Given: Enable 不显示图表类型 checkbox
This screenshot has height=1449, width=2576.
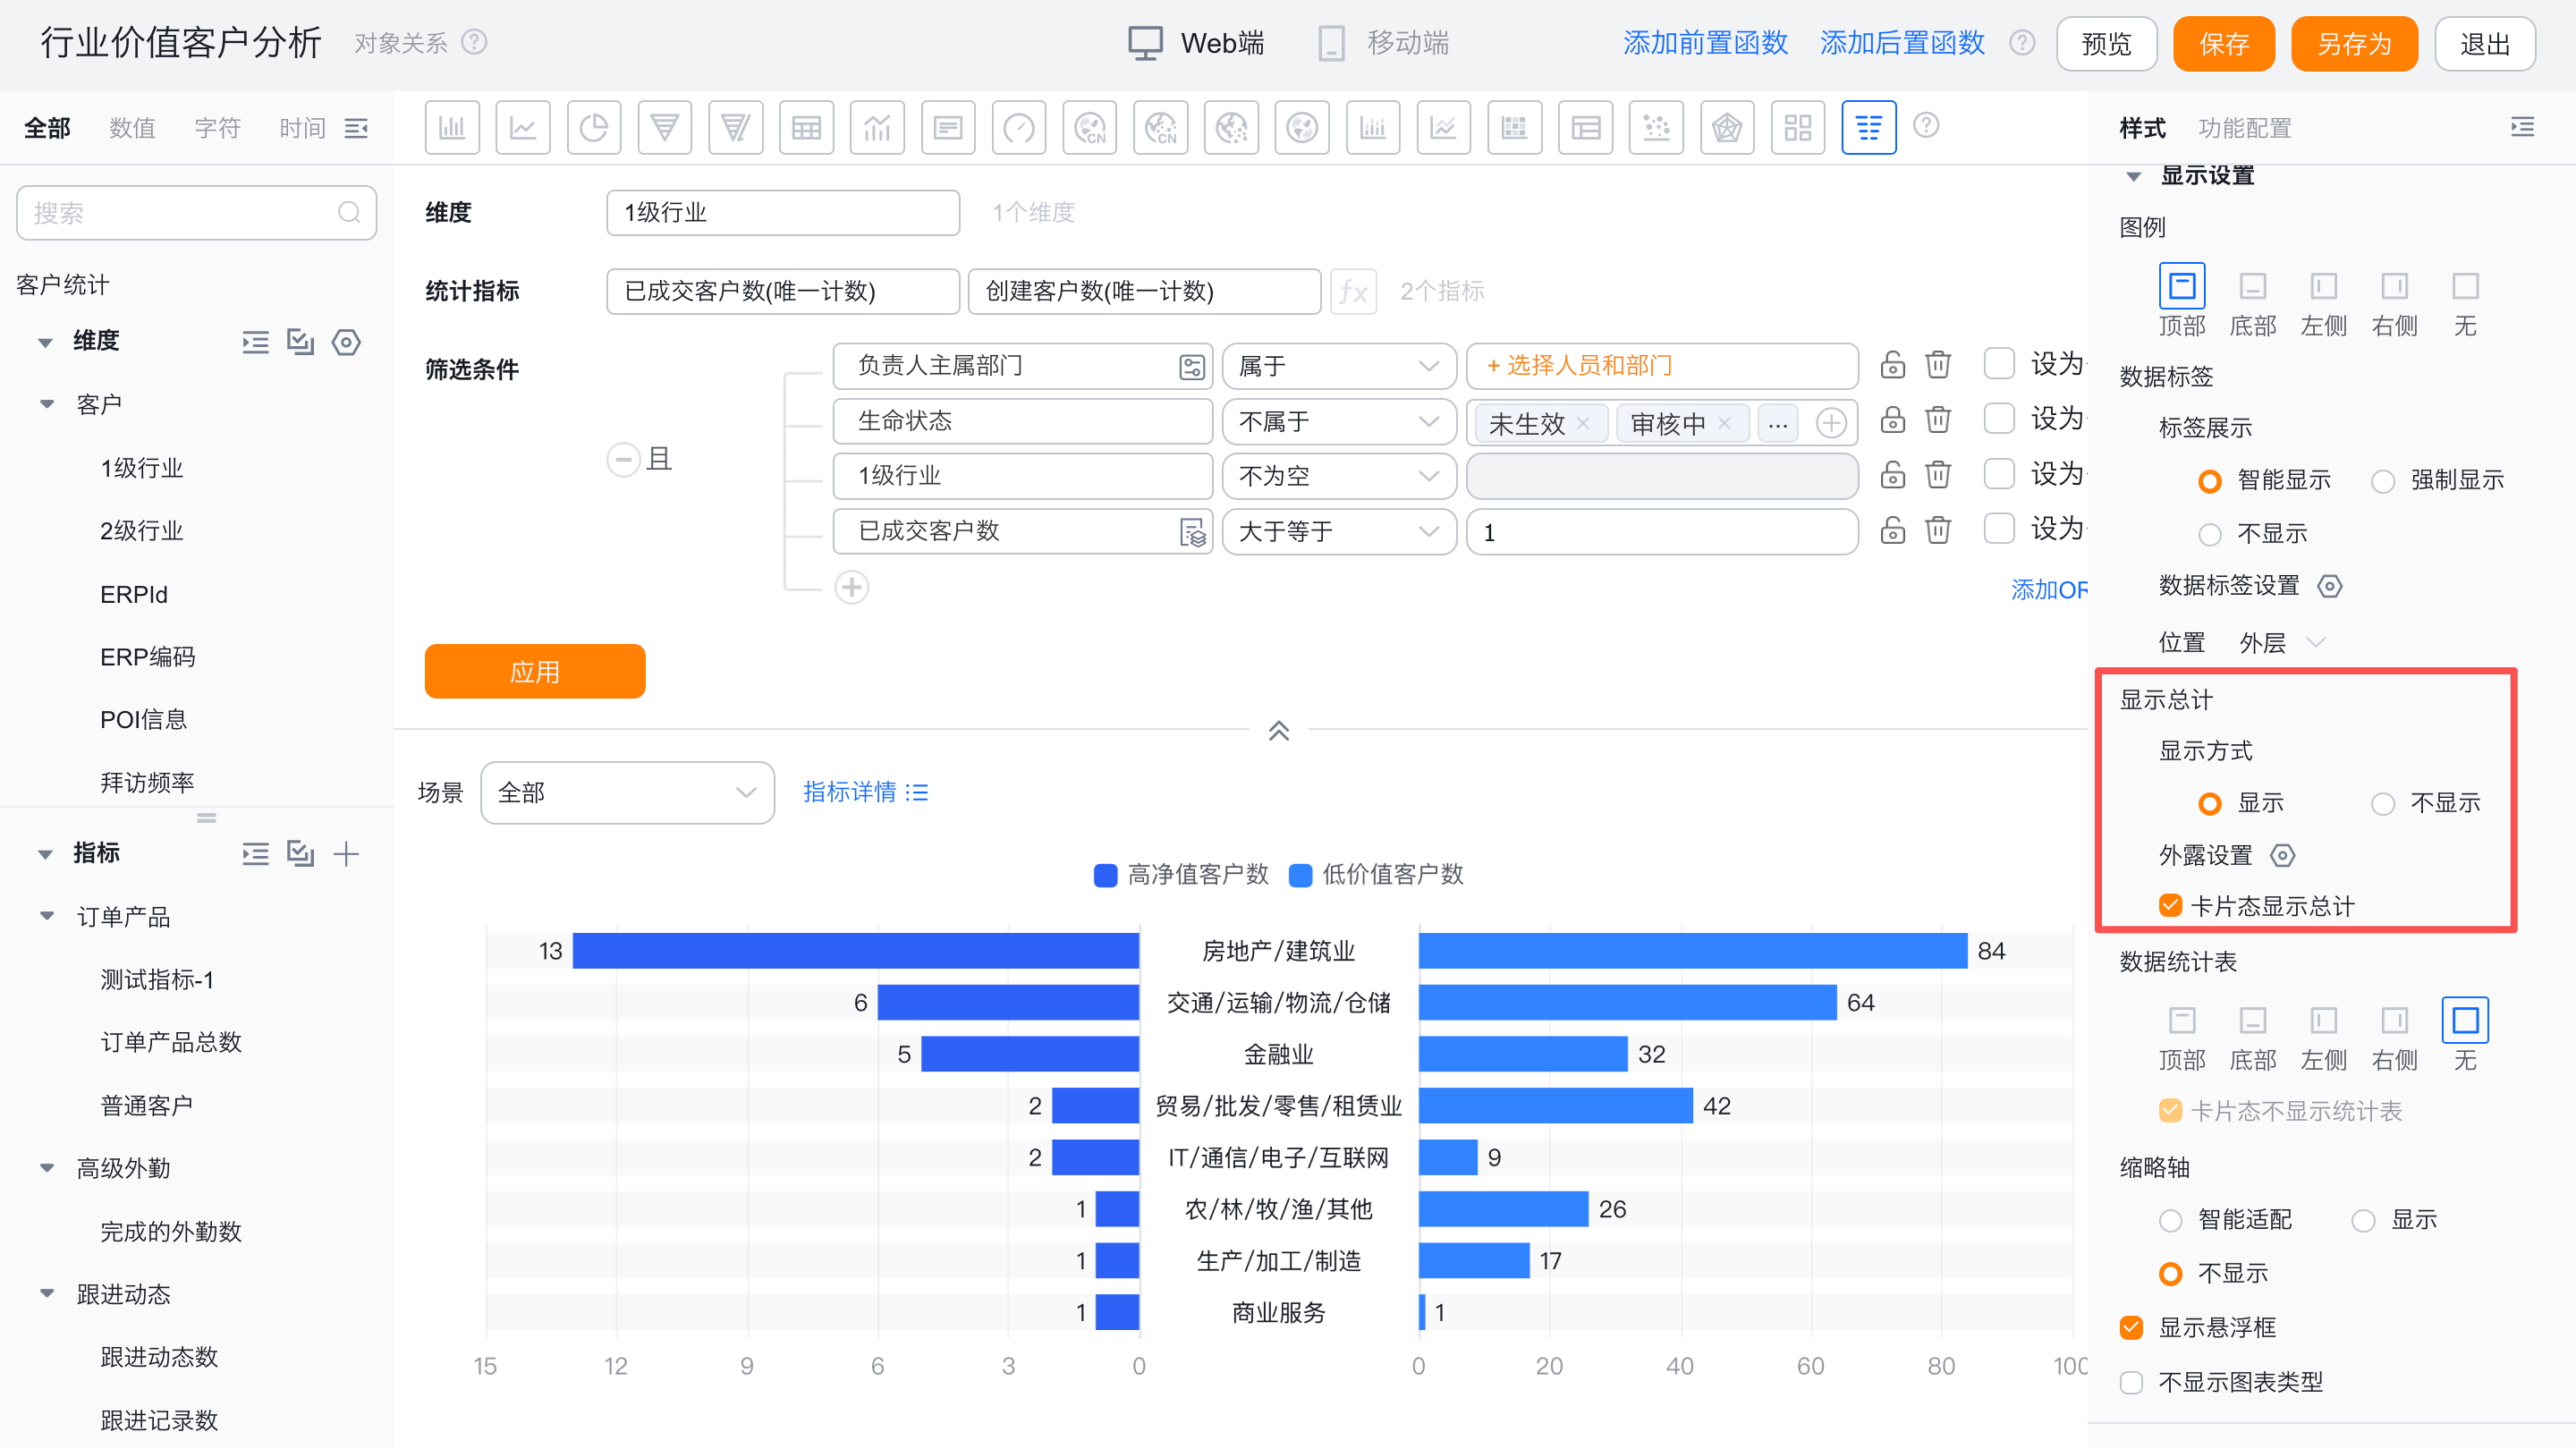Looking at the screenshot, I should tap(2131, 1382).
